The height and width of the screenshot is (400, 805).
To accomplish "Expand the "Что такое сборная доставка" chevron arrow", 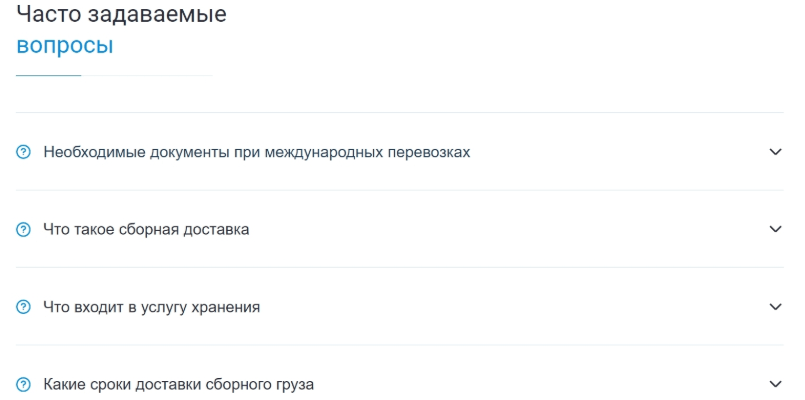I will tap(775, 229).
